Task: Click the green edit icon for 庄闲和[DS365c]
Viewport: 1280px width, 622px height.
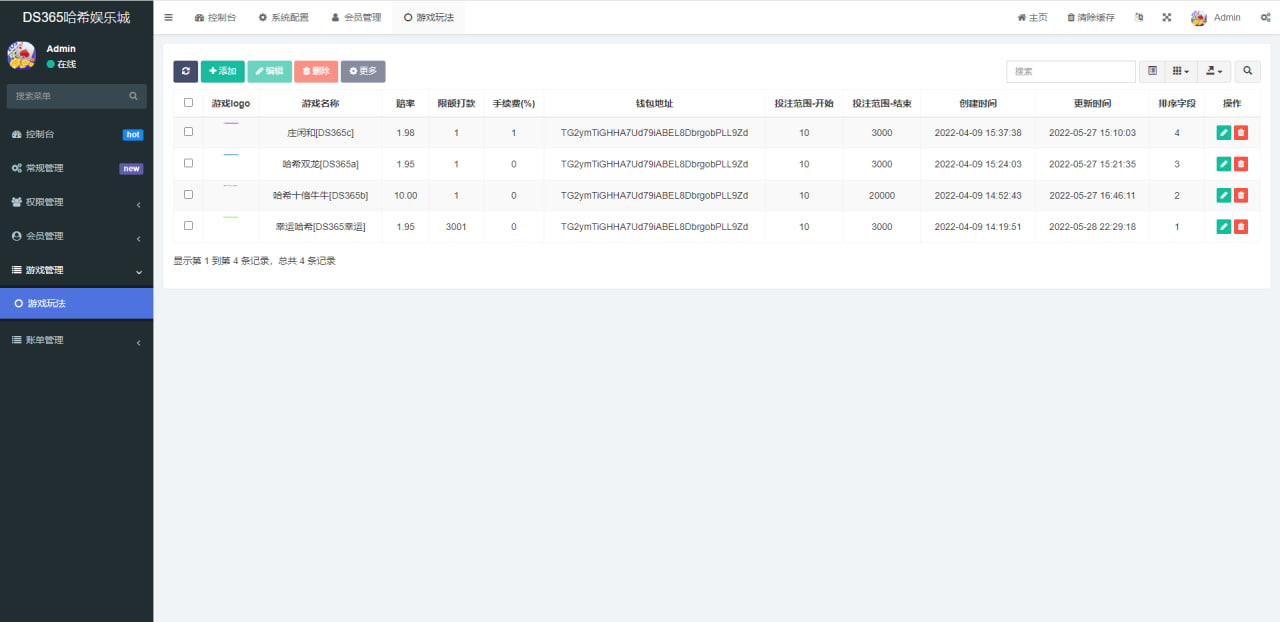Action: pos(1223,133)
